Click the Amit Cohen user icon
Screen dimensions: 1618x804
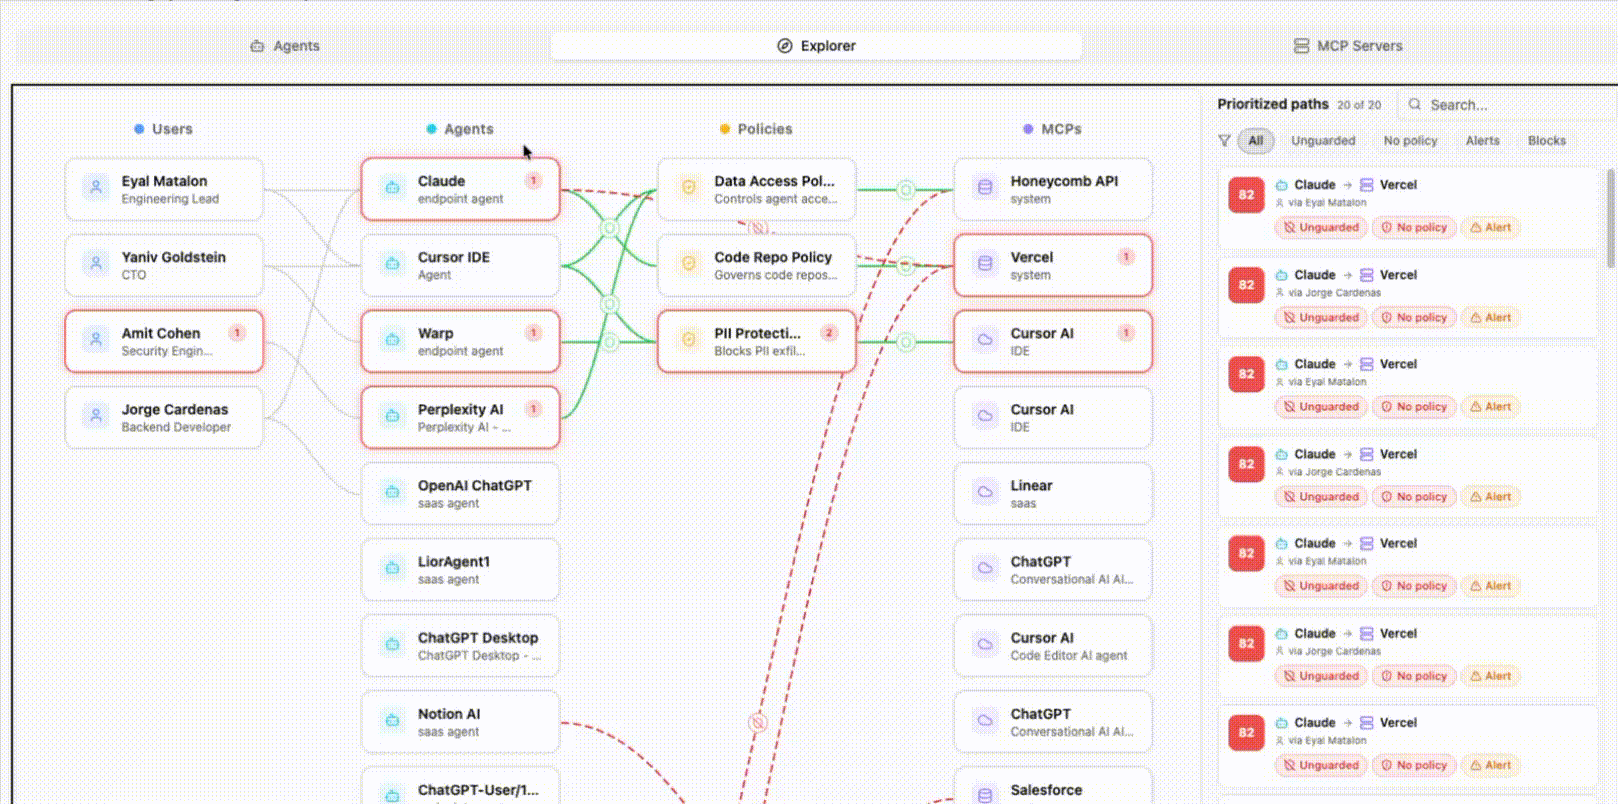[96, 340]
